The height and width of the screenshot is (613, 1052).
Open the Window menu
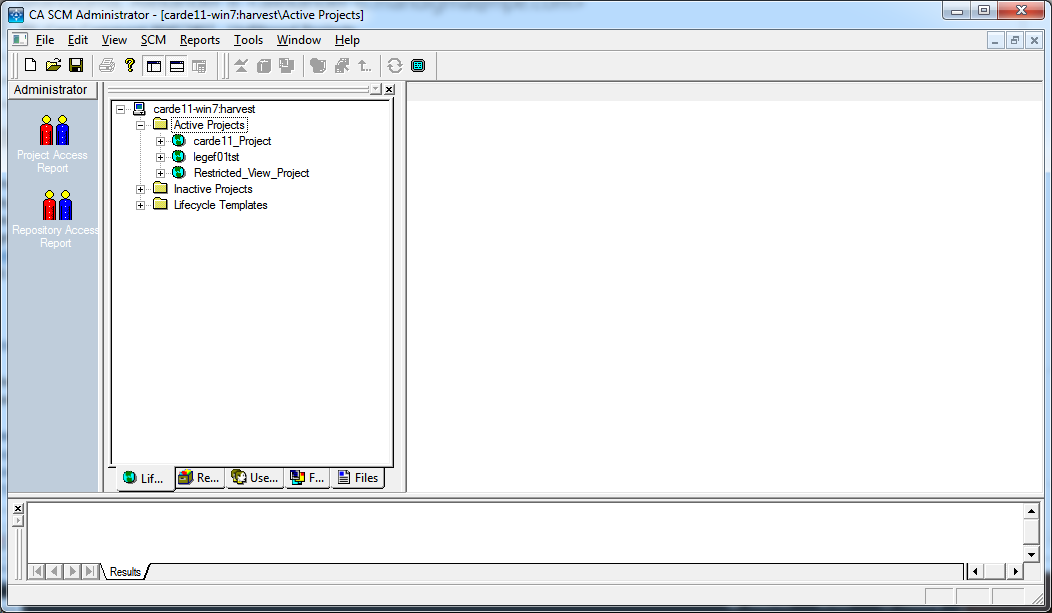pyautogui.click(x=299, y=40)
